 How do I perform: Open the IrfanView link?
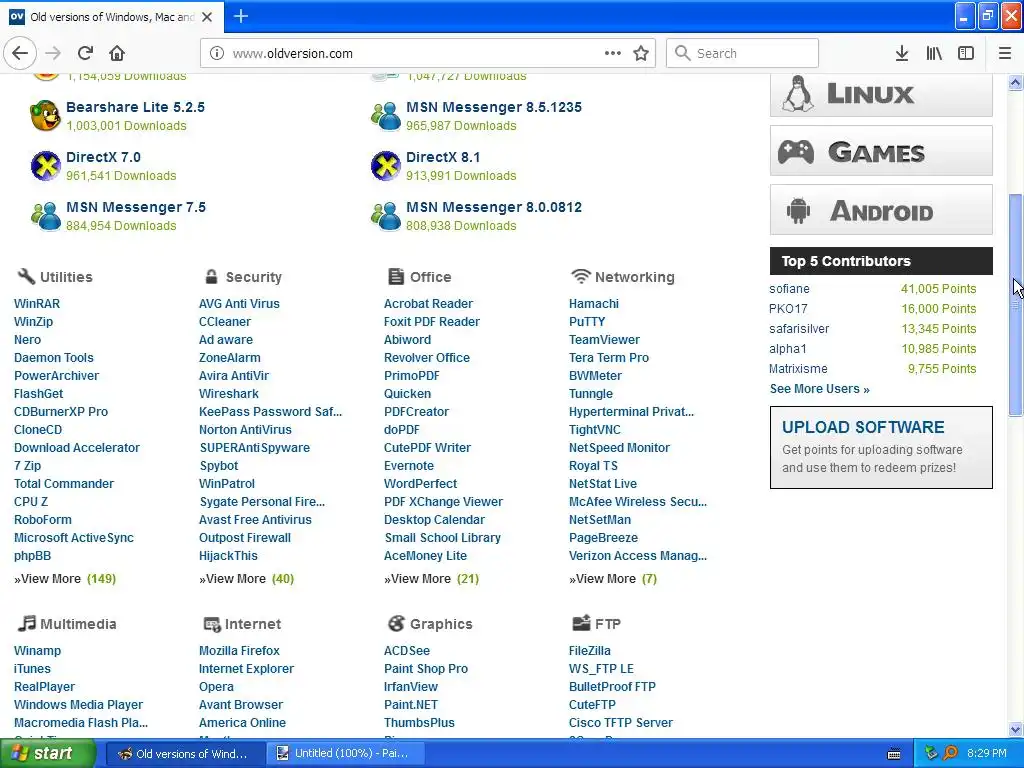(410, 686)
